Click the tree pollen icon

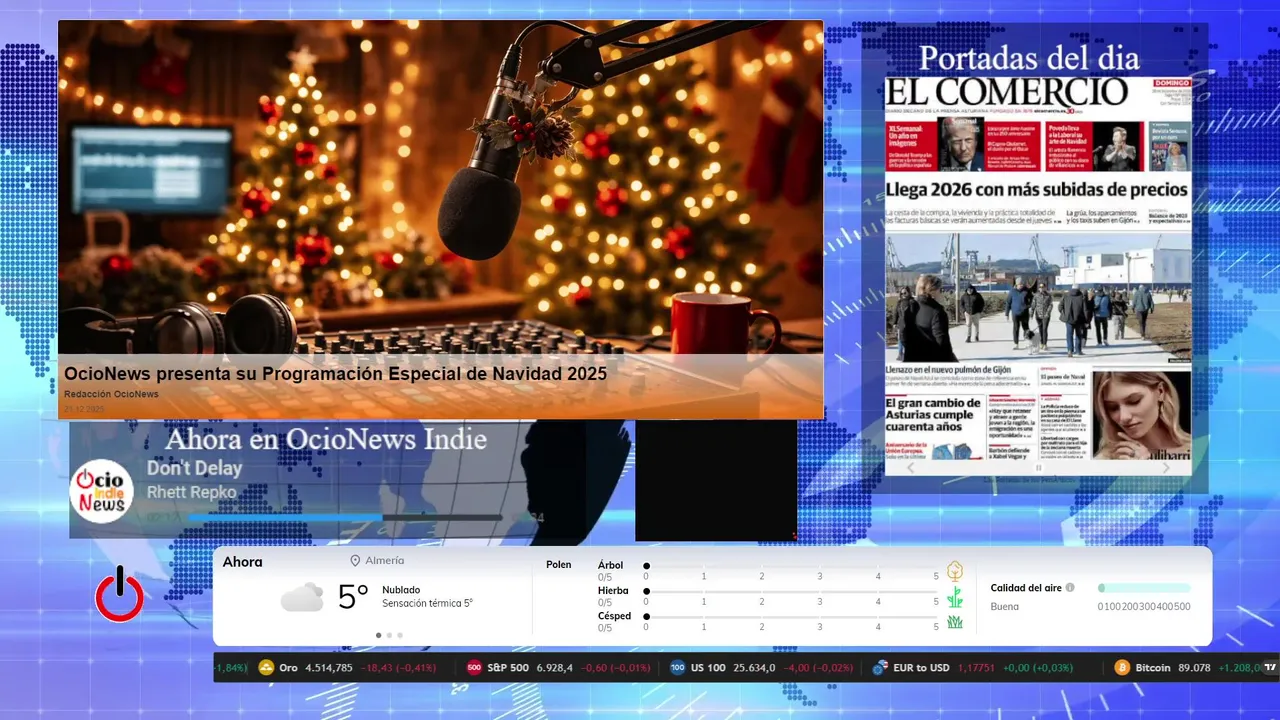pos(955,571)
